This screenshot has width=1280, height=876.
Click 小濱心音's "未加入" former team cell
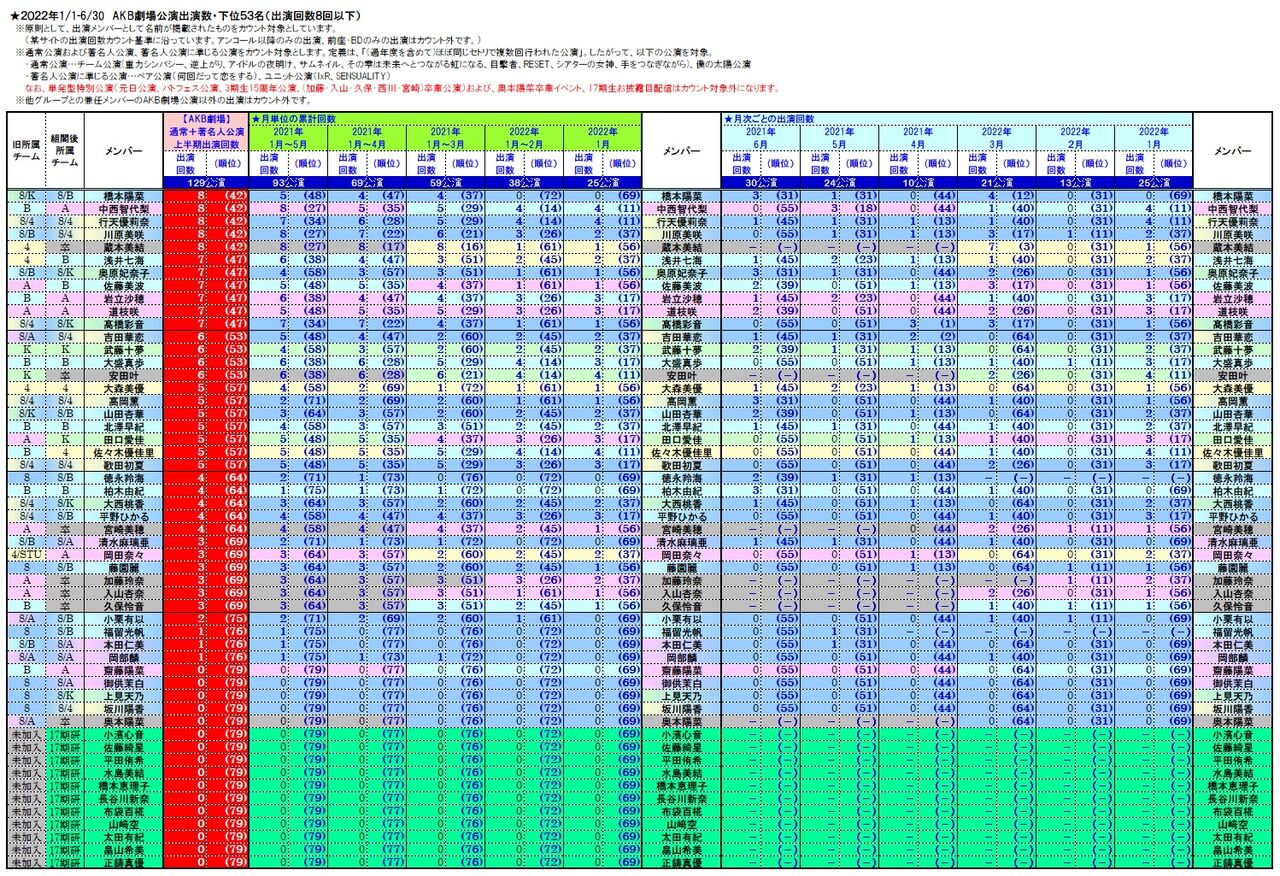click(x=24, y=734)
